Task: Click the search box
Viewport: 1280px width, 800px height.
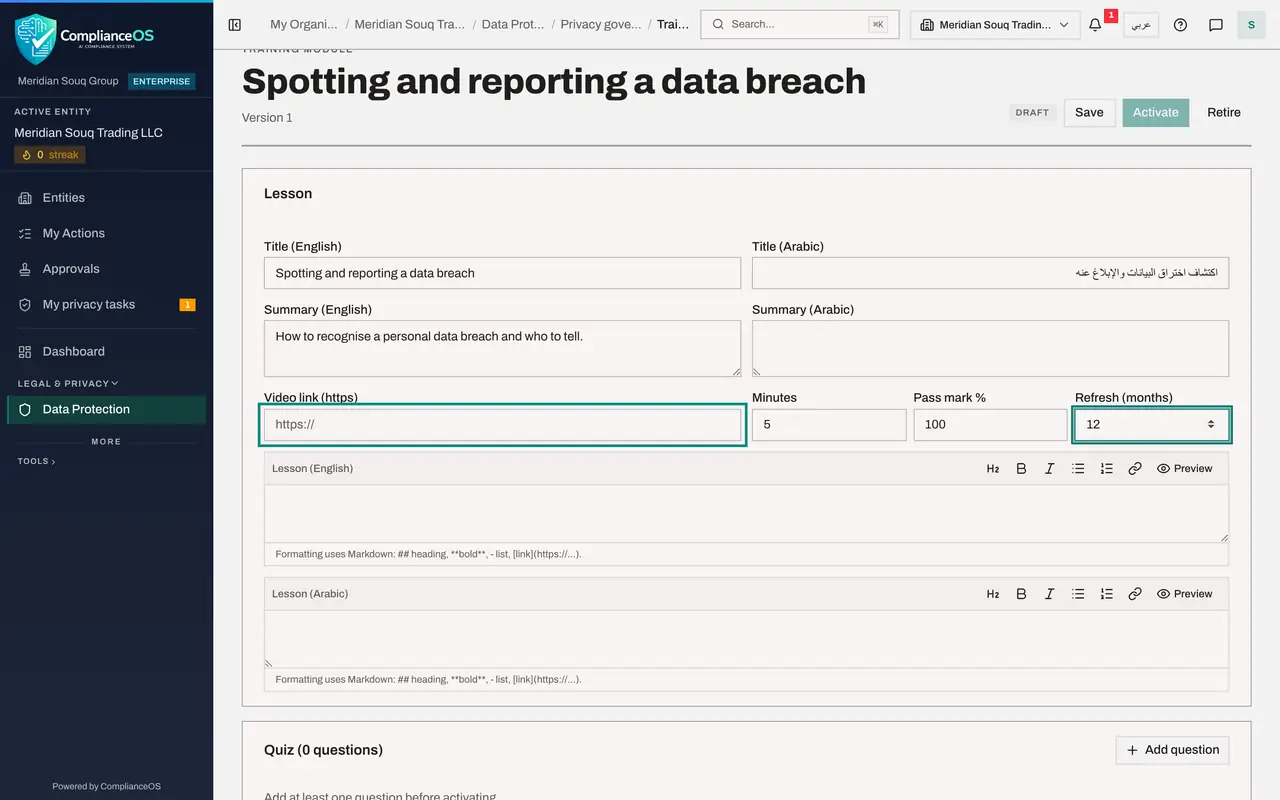Action: coord(800,25)
